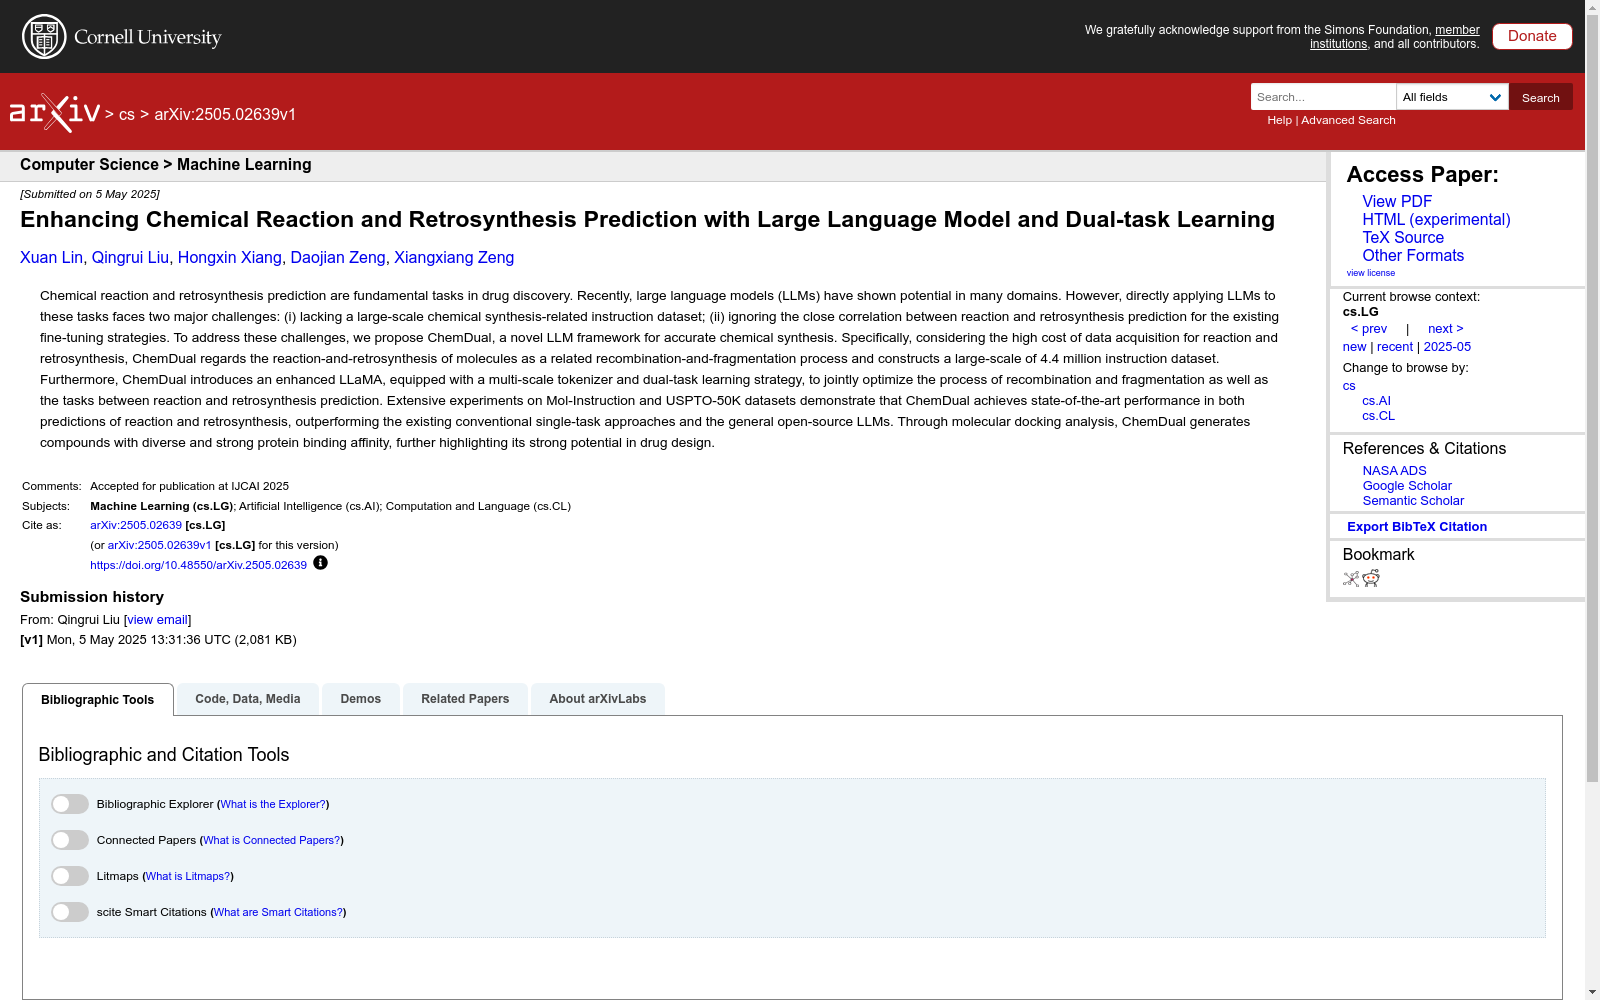The image size is (1600, 1000).
Task: Open Other Formats link
Action: coord(1413,256)
